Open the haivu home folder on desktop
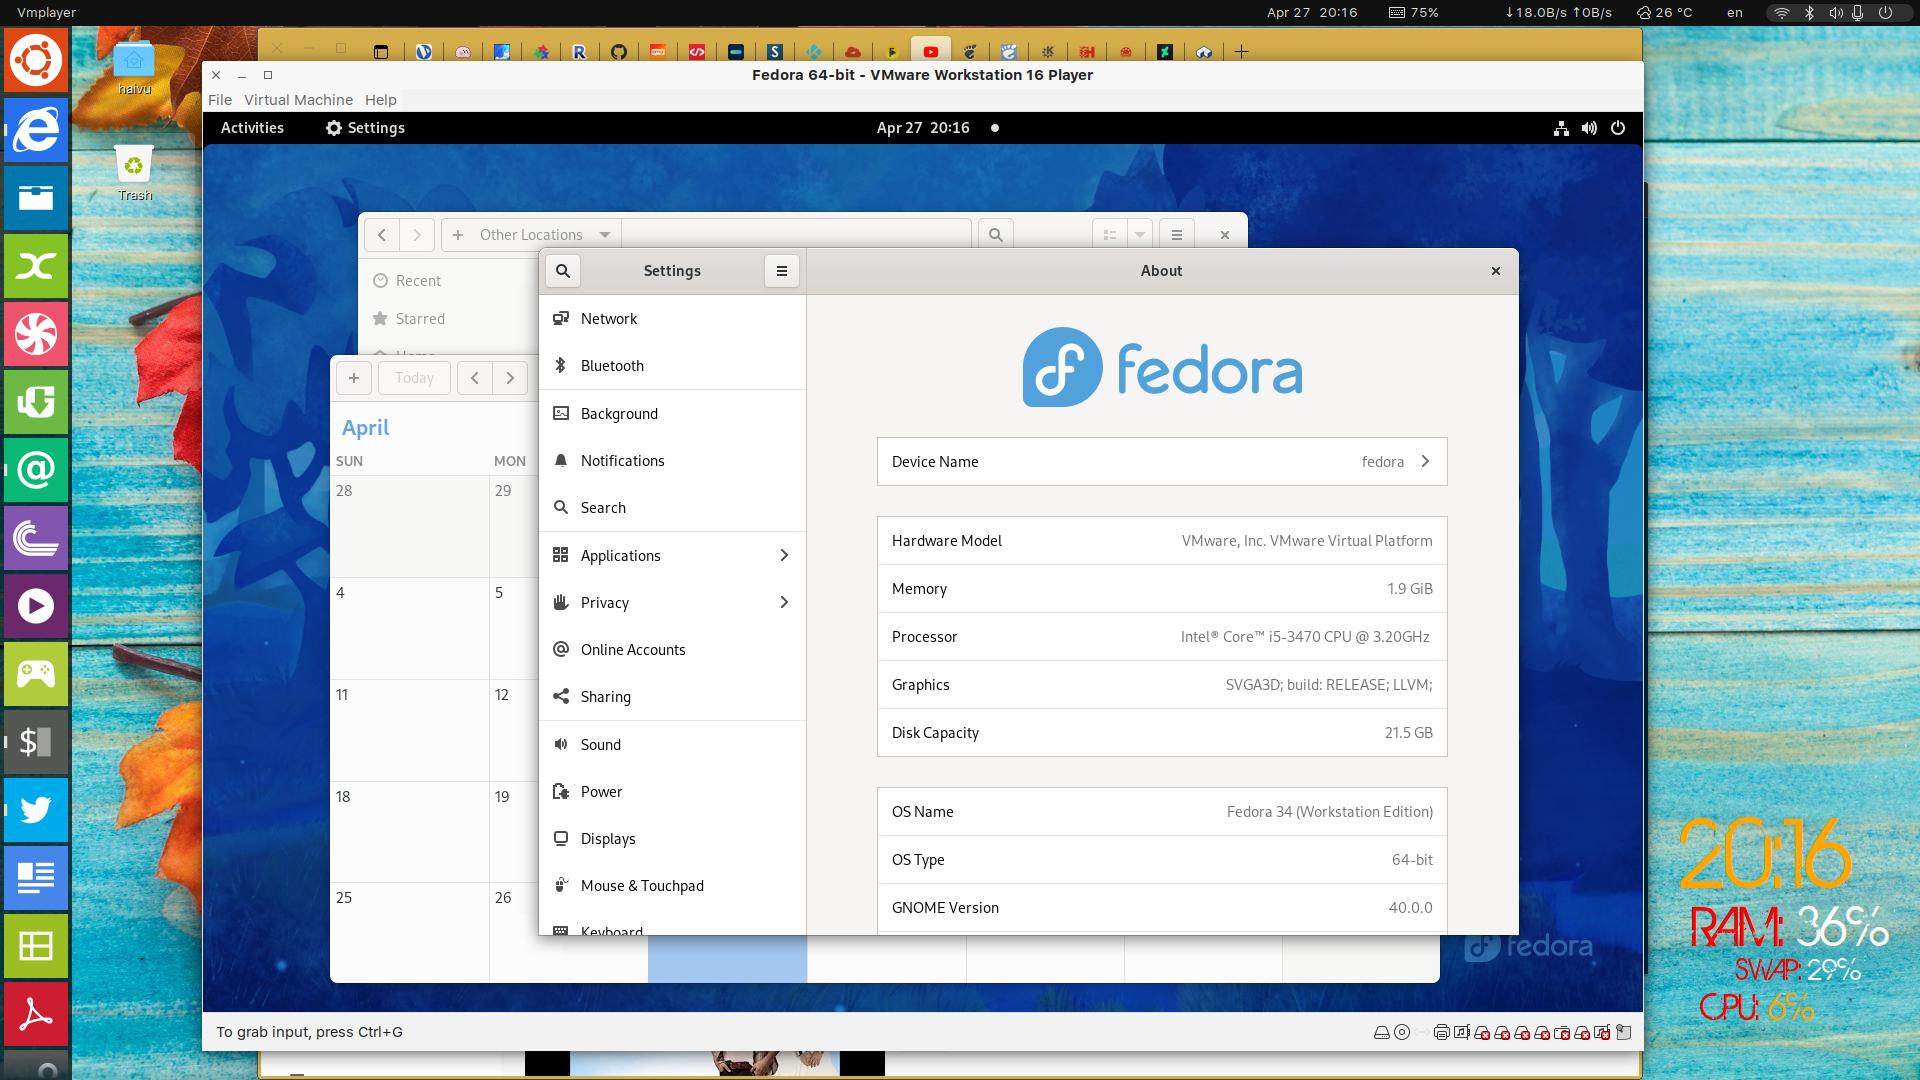1920x1080 pixels. (134, 68)
